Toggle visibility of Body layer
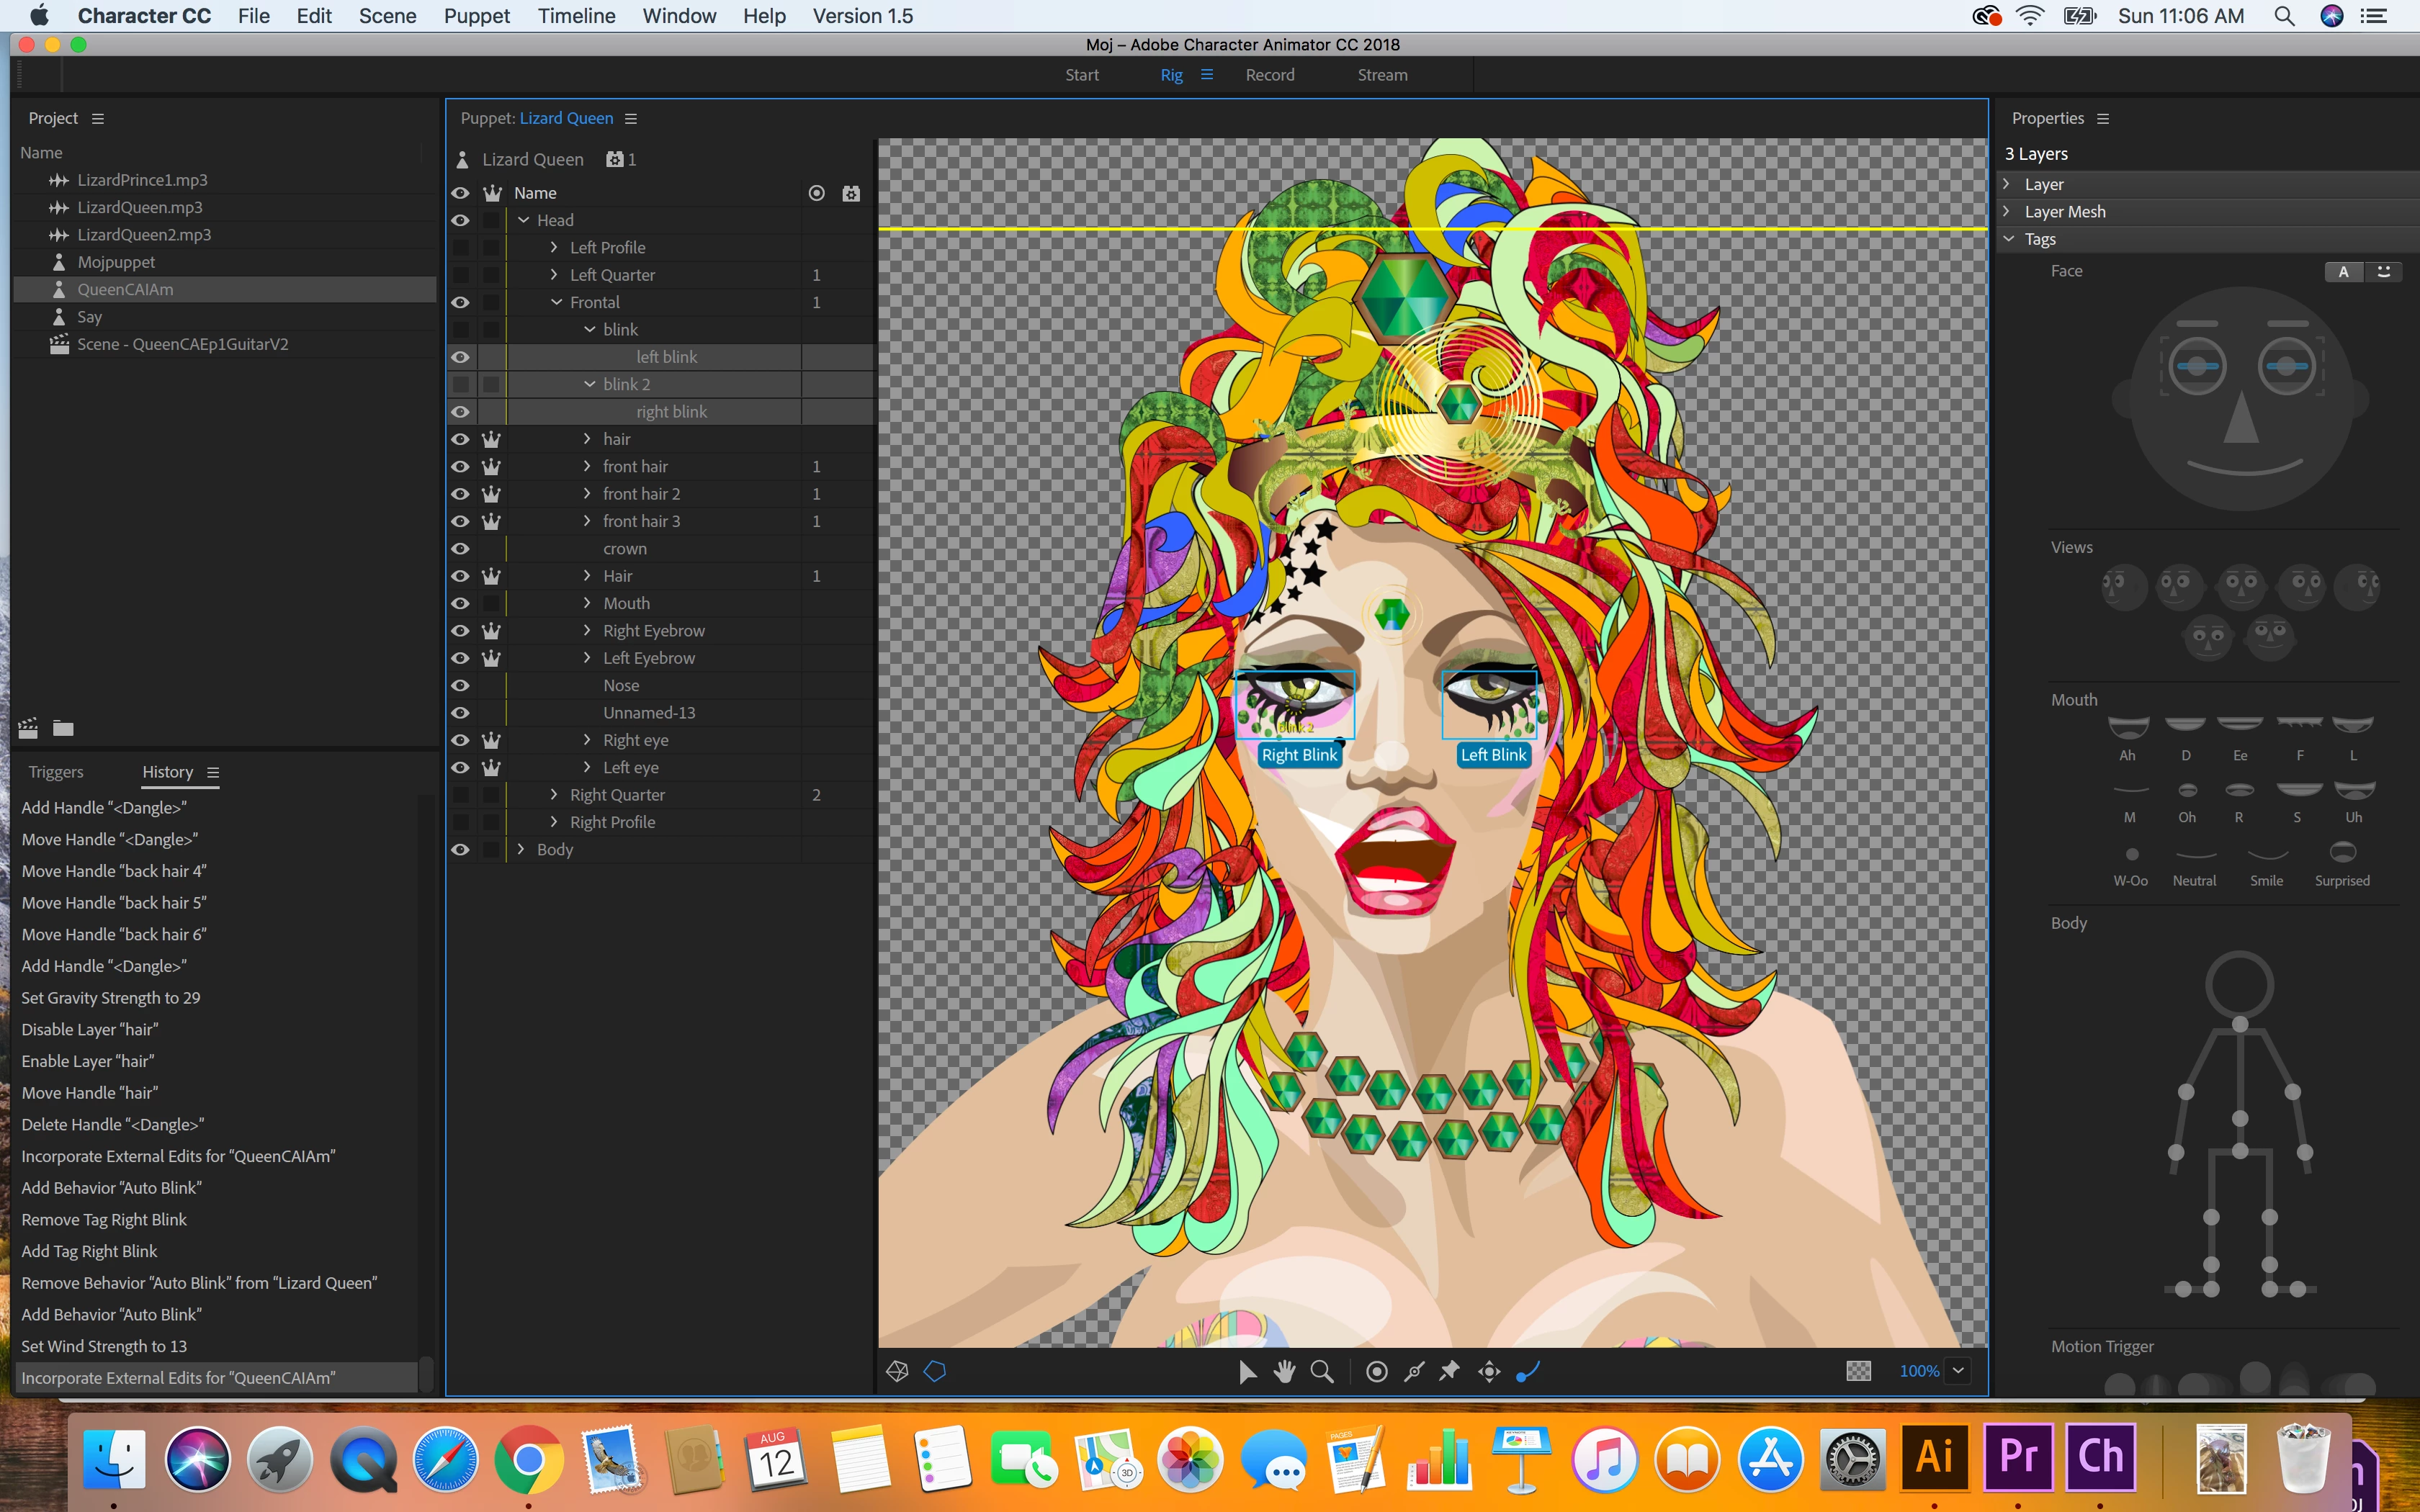The width and height of the screenshot is (2420, 1512). (x=460, y=850)
